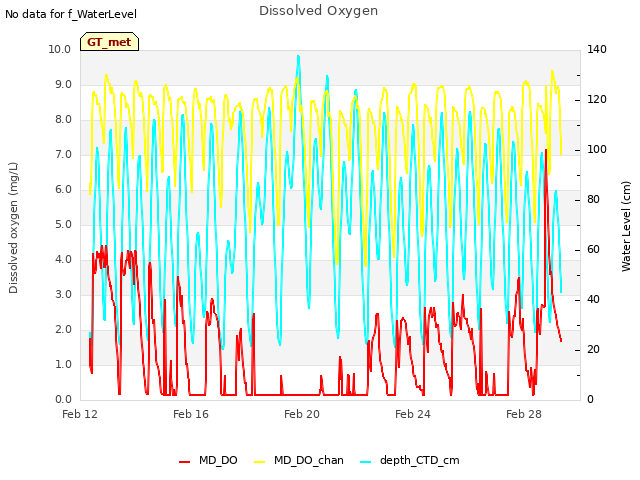Click the 140 right axis value

coord(597,49)
